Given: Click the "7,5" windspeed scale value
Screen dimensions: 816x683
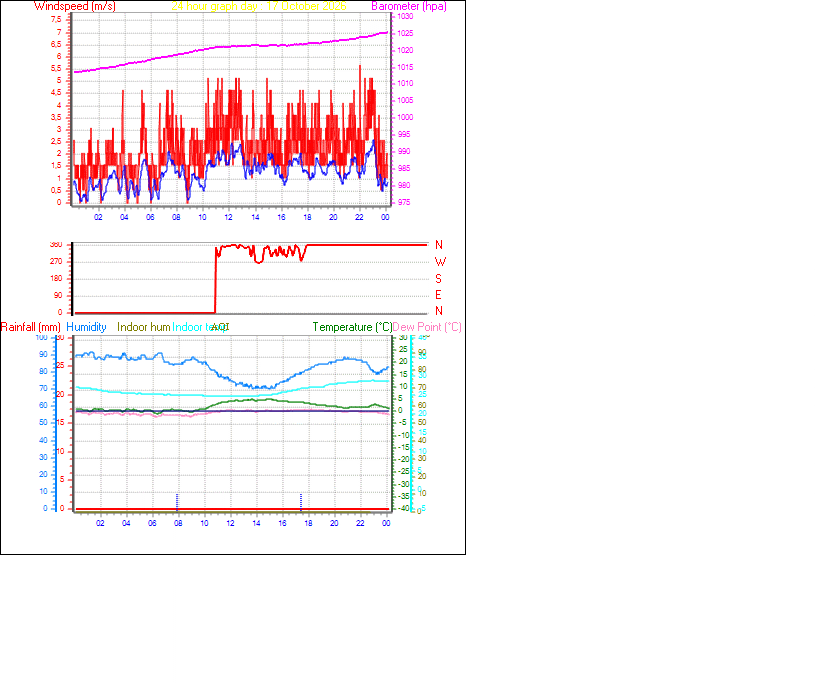Looking at the screenshot, I should tap(56, 19).
